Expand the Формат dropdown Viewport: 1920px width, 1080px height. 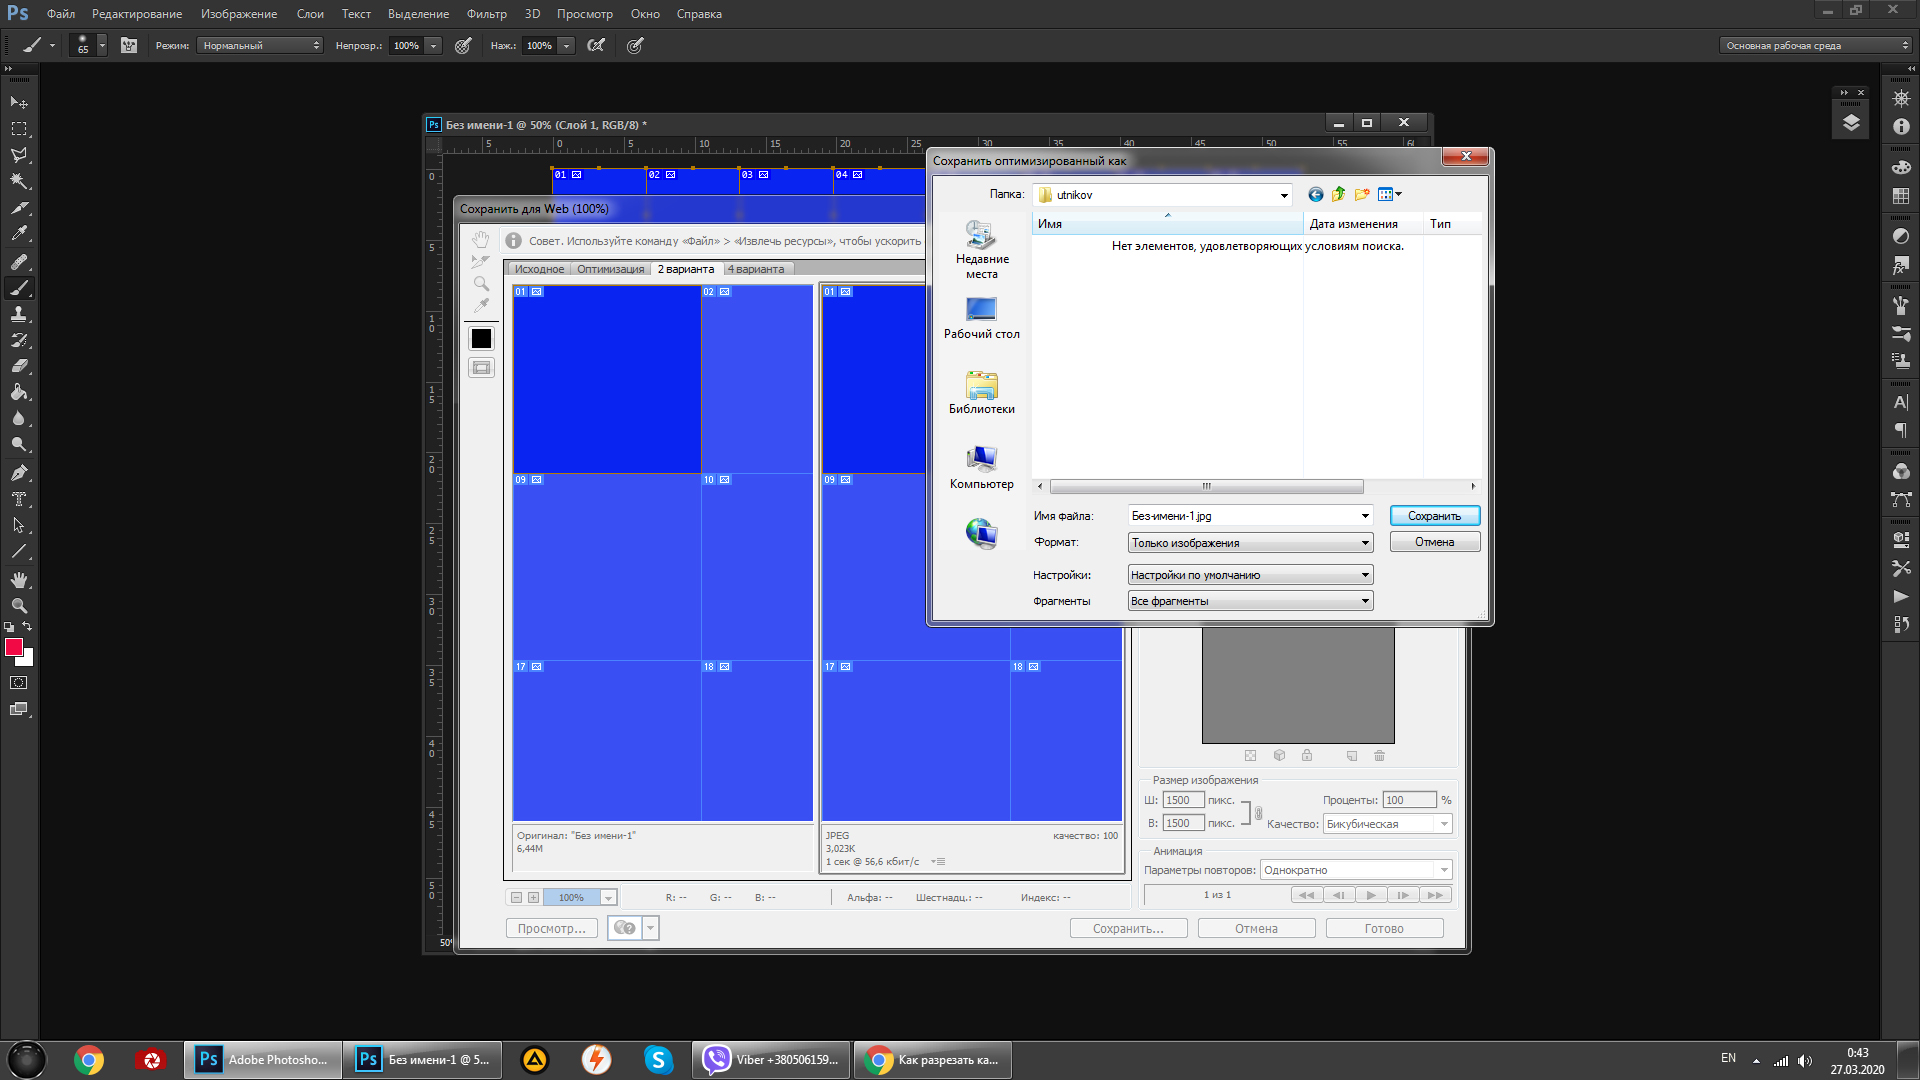1364,543
